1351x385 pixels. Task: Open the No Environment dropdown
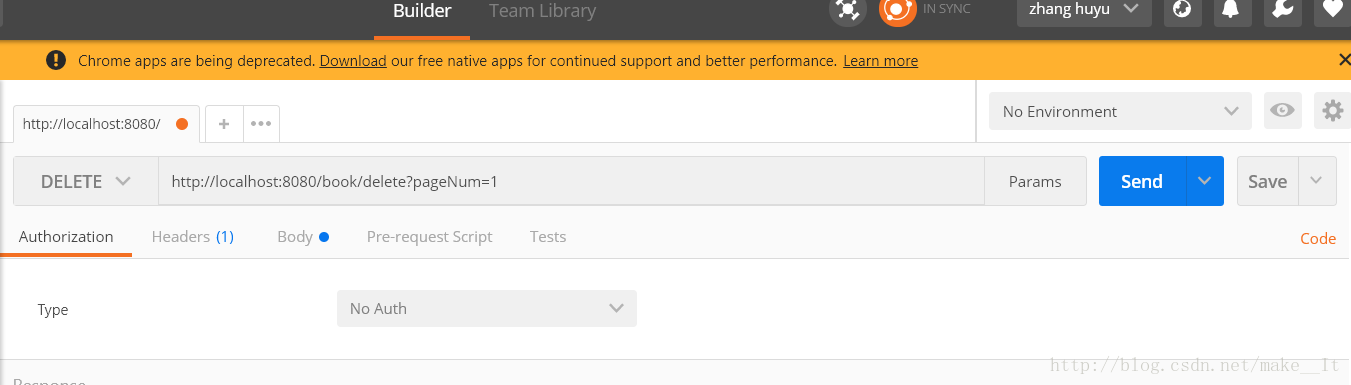(1120, 111)
